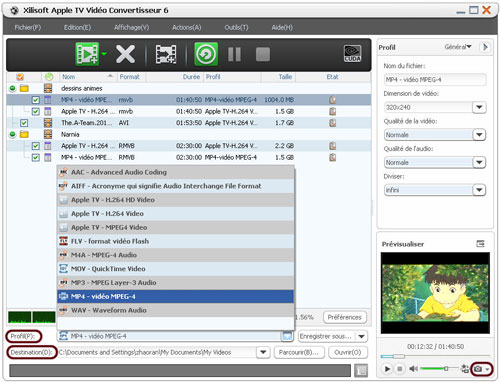500x383 pixels.
Task: Pause conversion with the pause icon
Action: (x=234, y=54)
